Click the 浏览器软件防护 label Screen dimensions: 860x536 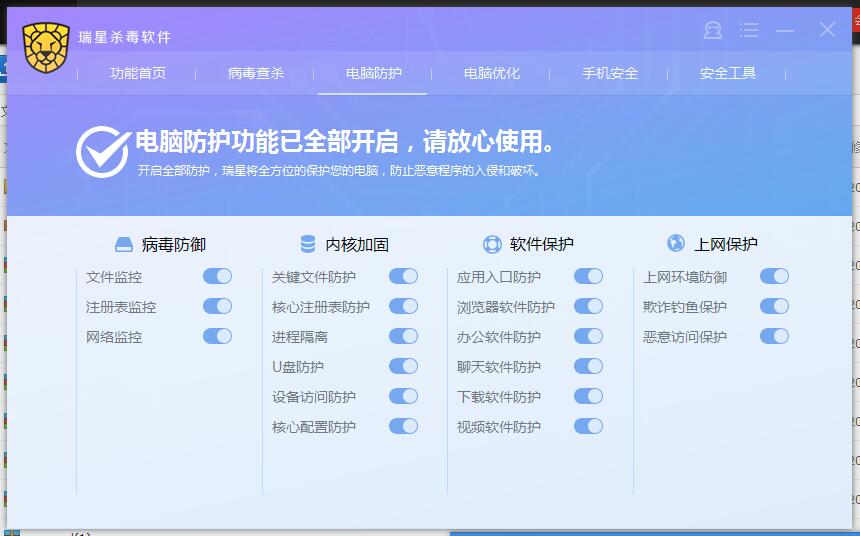506,307
